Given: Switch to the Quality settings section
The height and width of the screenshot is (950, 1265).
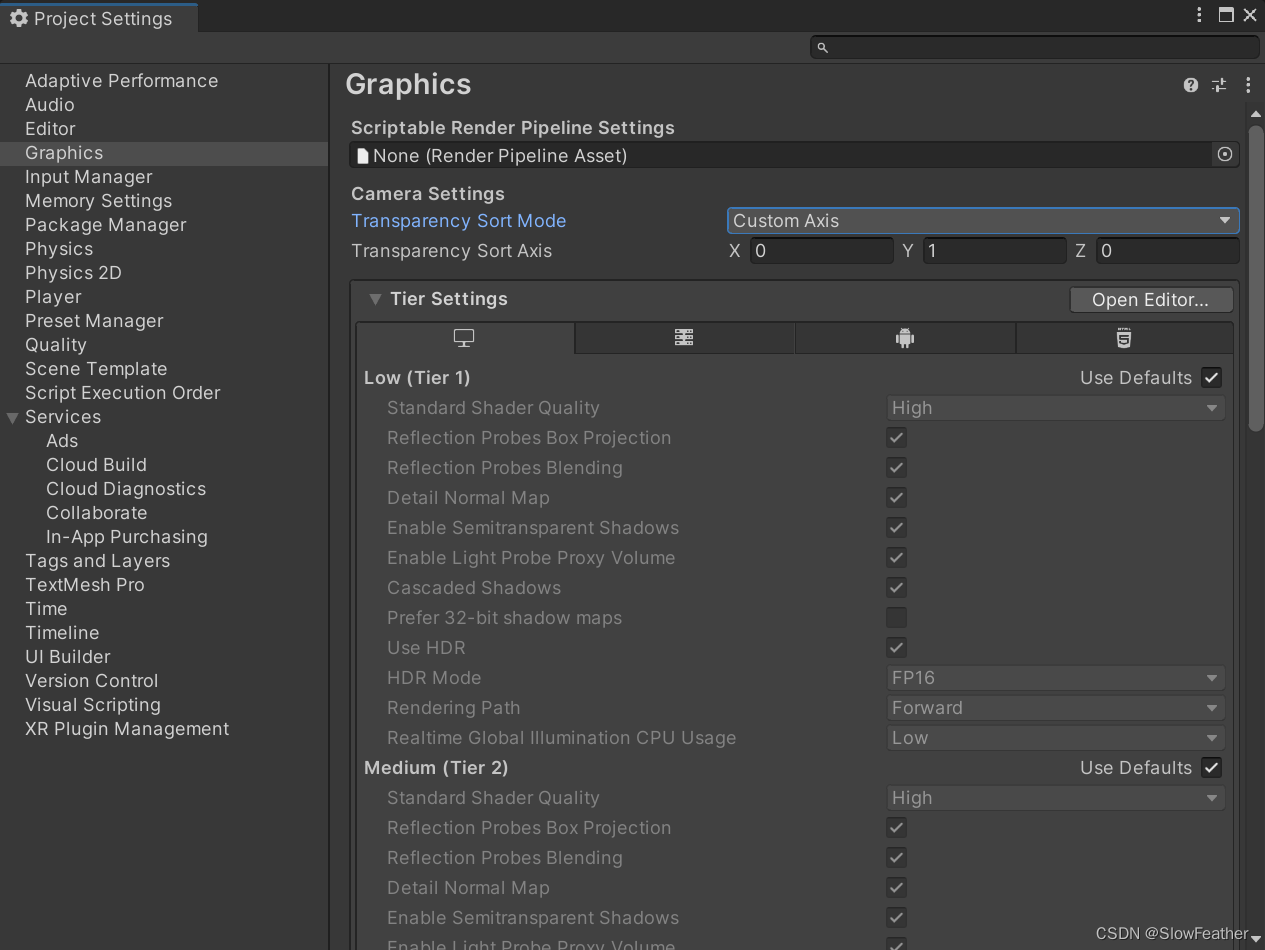Looking at the screenshot, I should (56, 344).
